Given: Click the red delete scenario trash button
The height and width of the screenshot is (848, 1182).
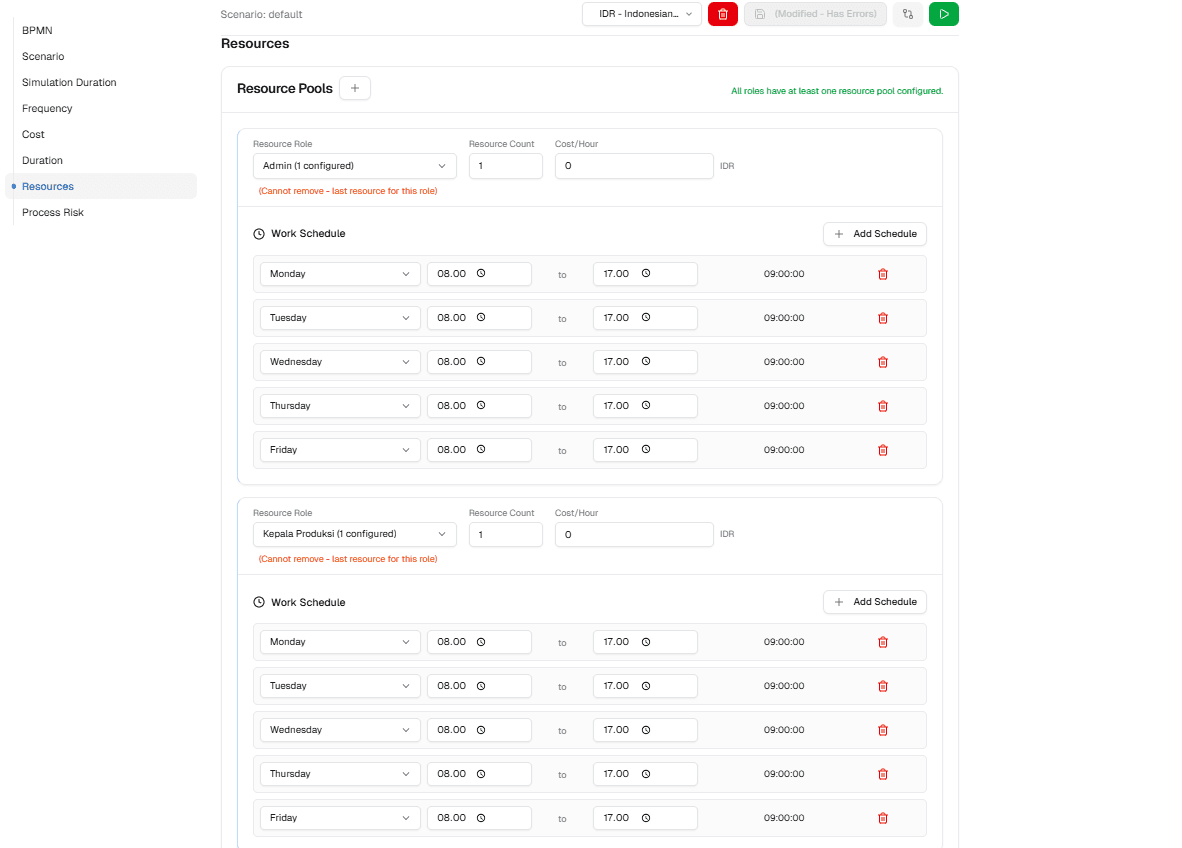Looking at the screenshot, I should (722, 14).
